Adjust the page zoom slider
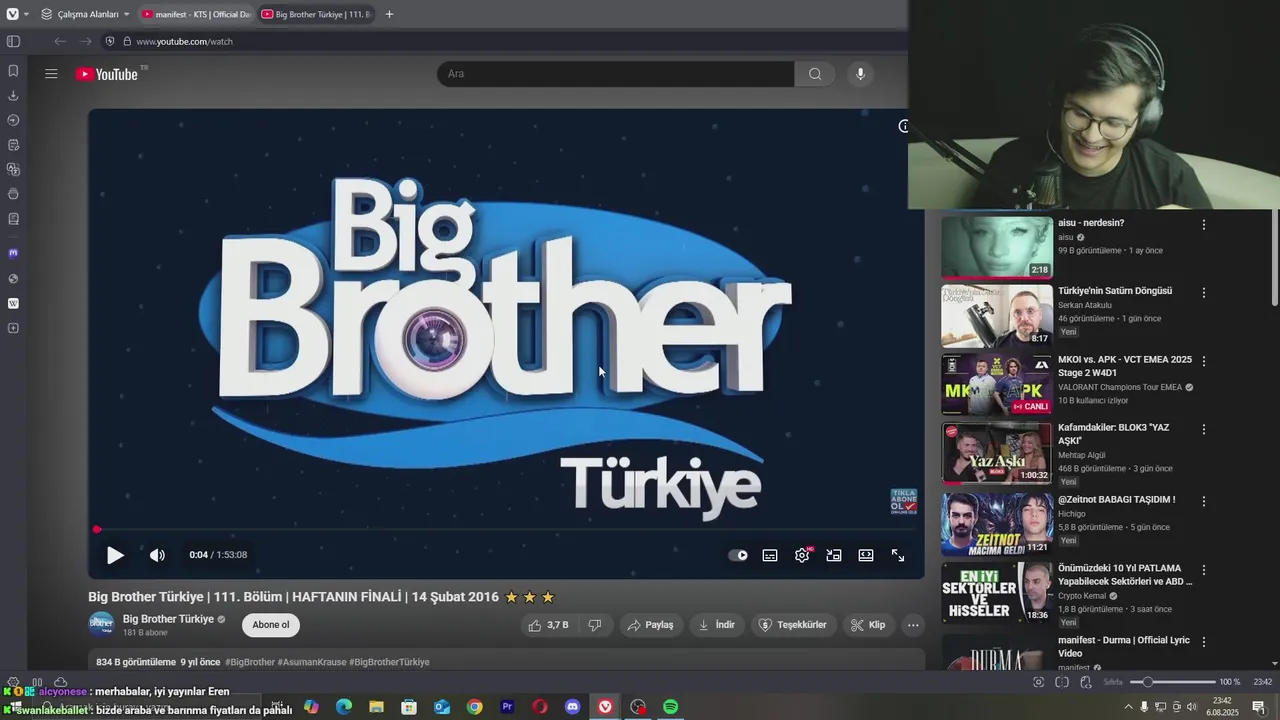This screenshot has height=720, width=1280. (x=1172, y=682)
